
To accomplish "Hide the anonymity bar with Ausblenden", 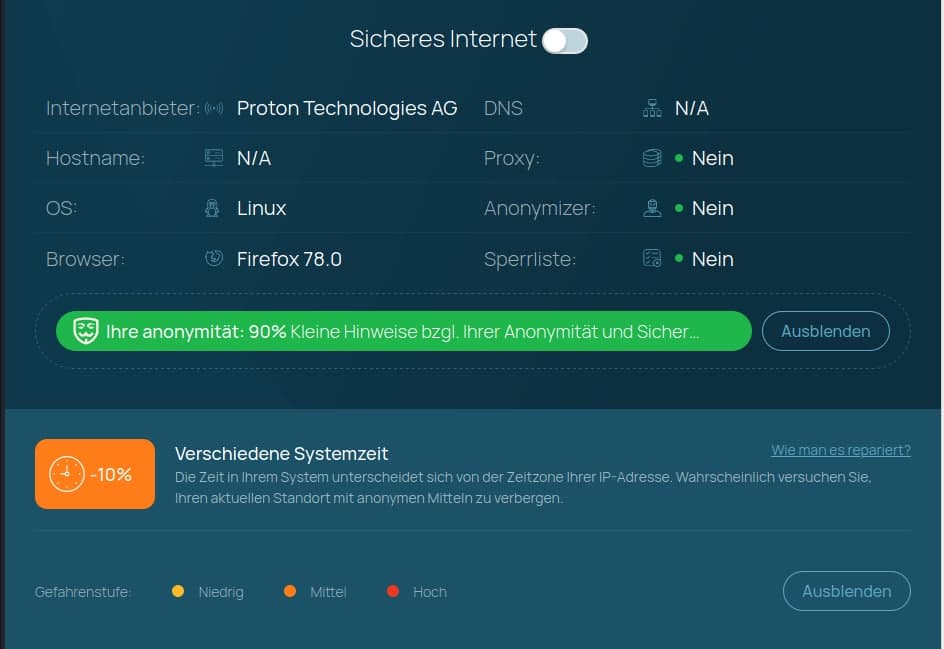I will click(825, 331).
